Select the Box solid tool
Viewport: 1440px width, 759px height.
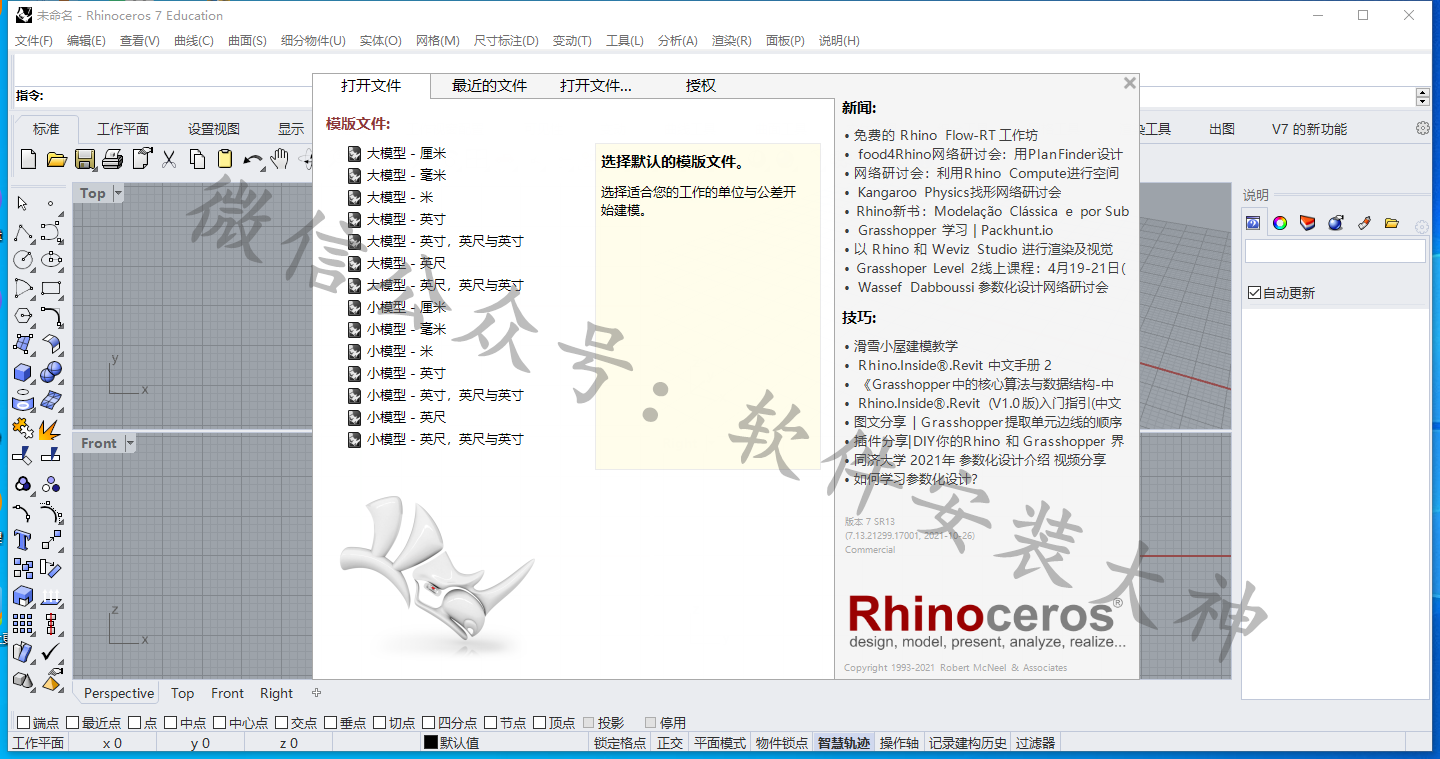pos(23,372)
